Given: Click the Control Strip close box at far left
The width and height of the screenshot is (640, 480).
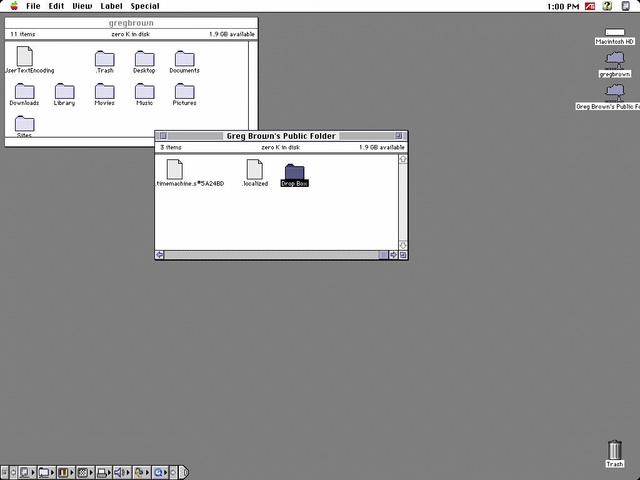Looking at the screenshot, I should coord(4,473).
